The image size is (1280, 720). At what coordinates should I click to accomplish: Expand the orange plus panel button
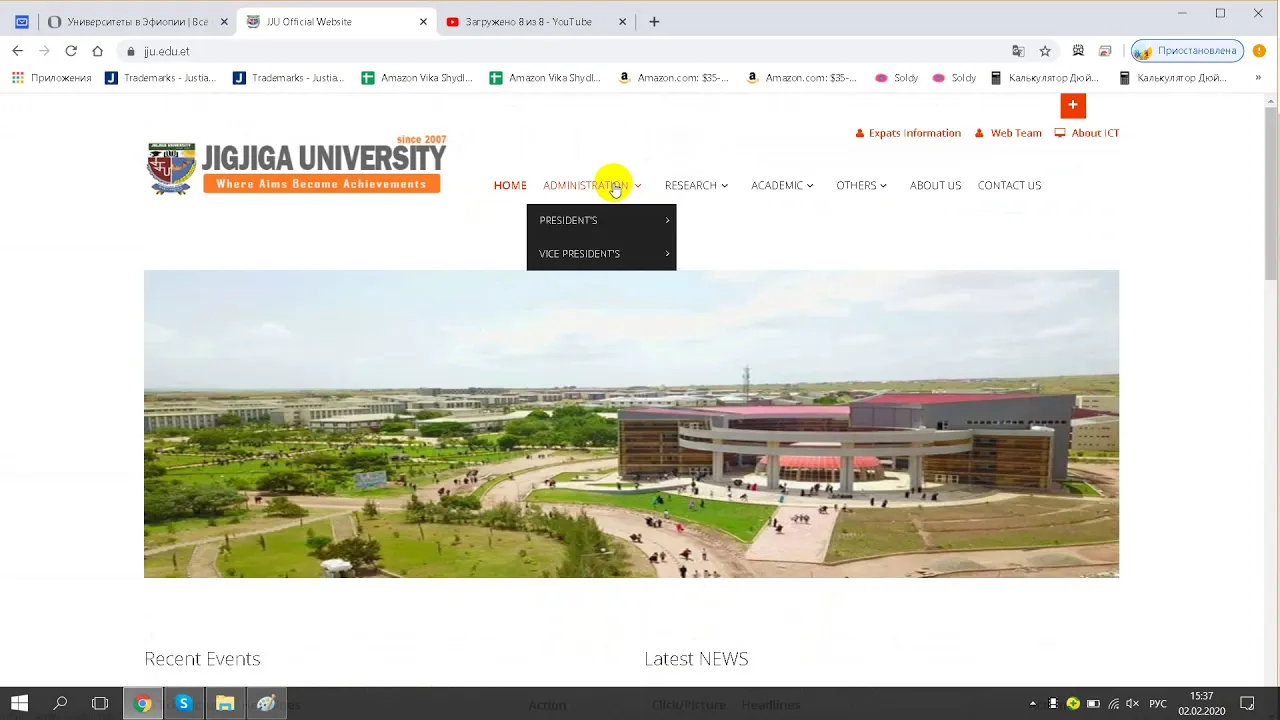[1073, 105]
